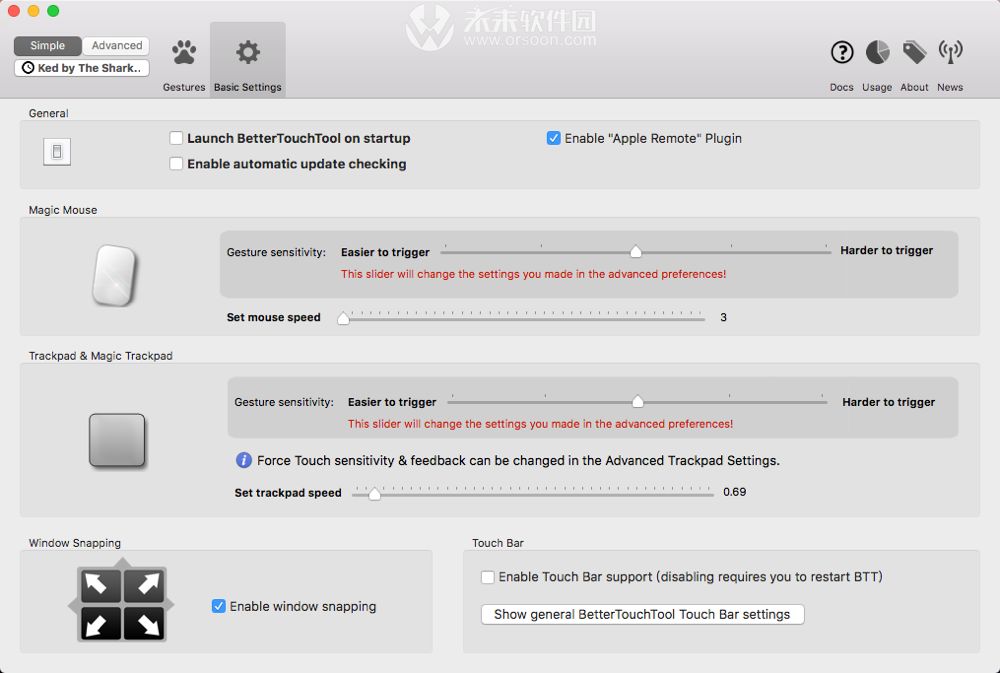This screenshot has height=673, width=1000.
Task: Open the Usage pie chart icon
Action: (x=878, y=52)
